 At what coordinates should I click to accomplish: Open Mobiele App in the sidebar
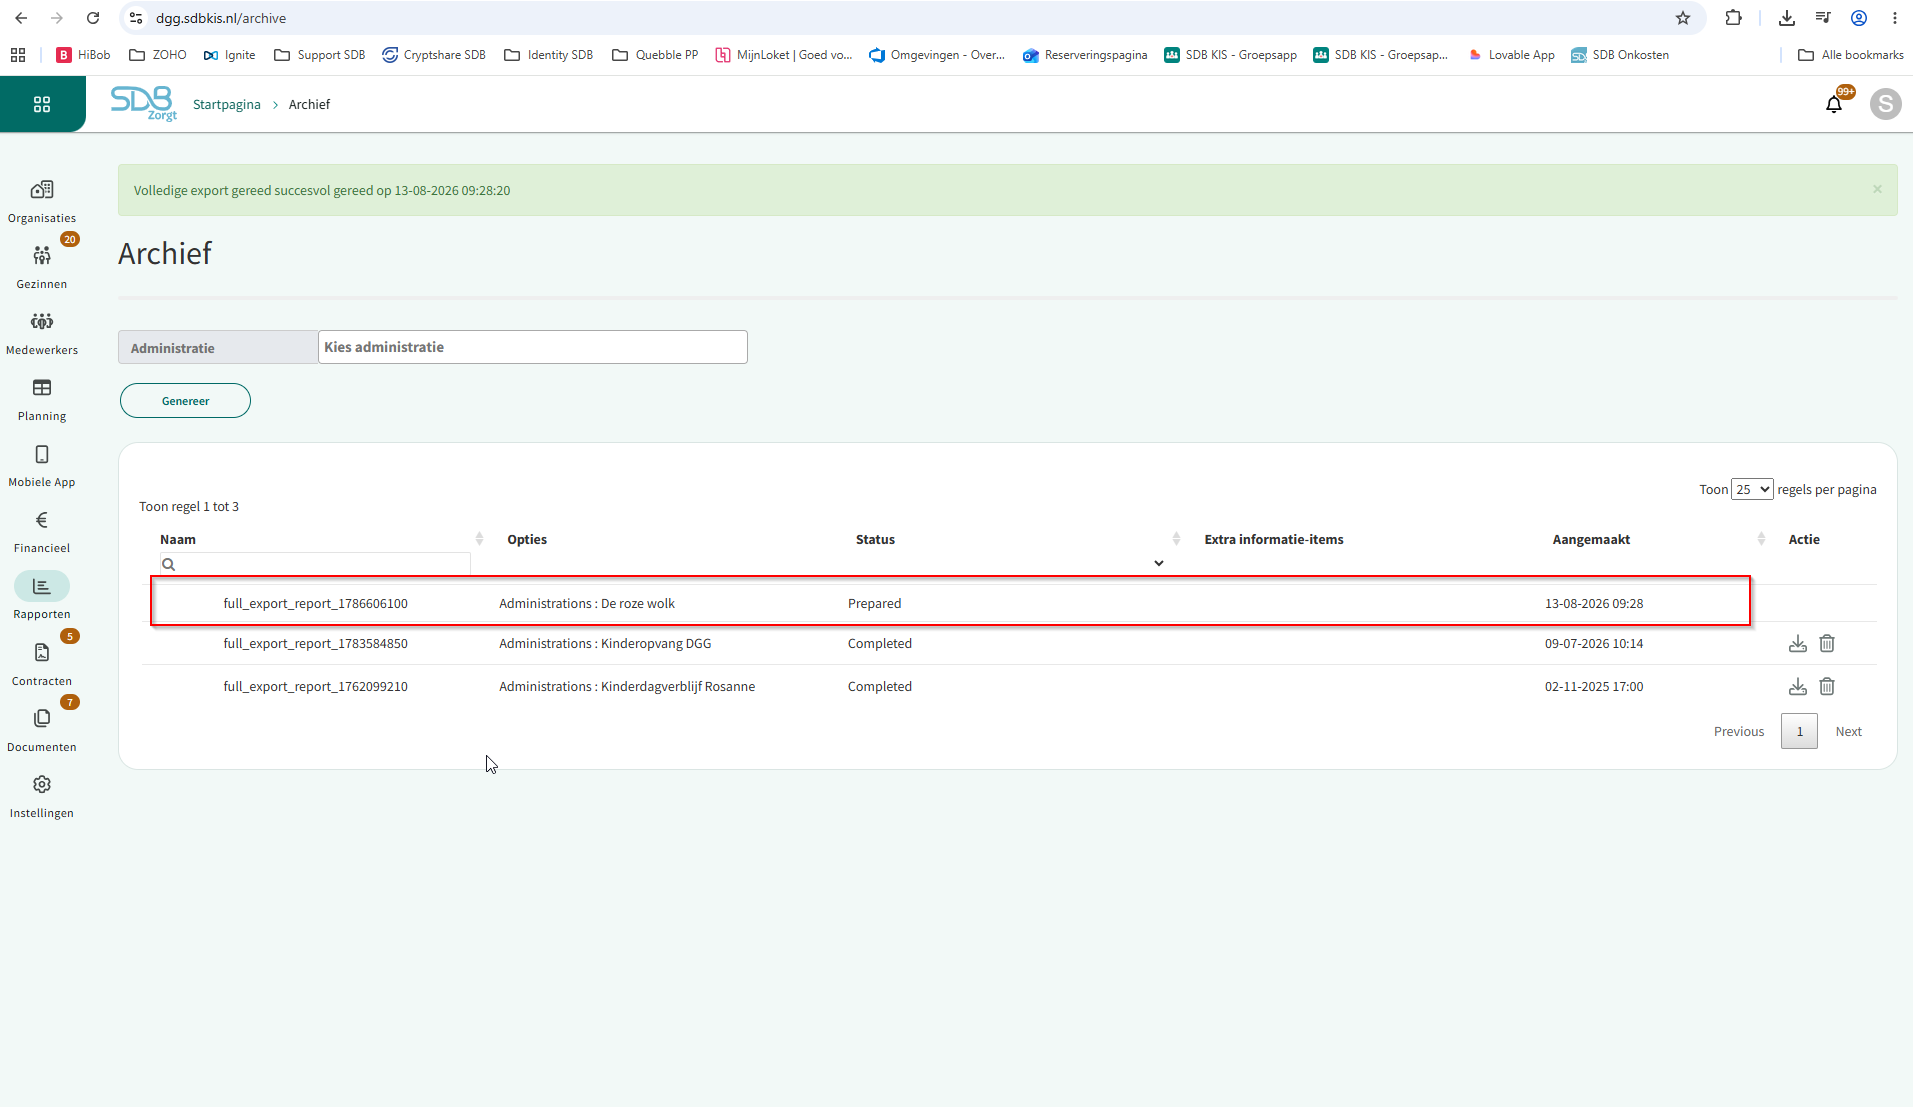(x=42, y=465)
